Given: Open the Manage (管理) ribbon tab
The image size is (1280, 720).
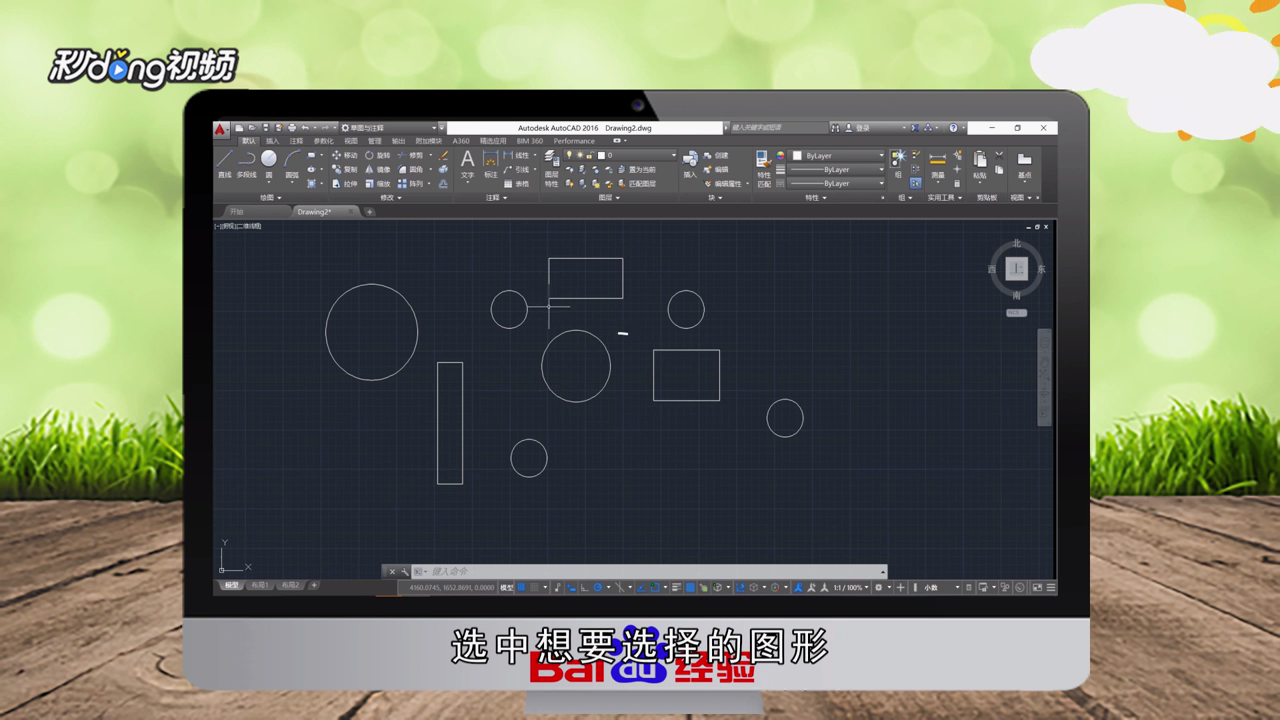Looking at the screenshot, I should (x=374, y=141).
